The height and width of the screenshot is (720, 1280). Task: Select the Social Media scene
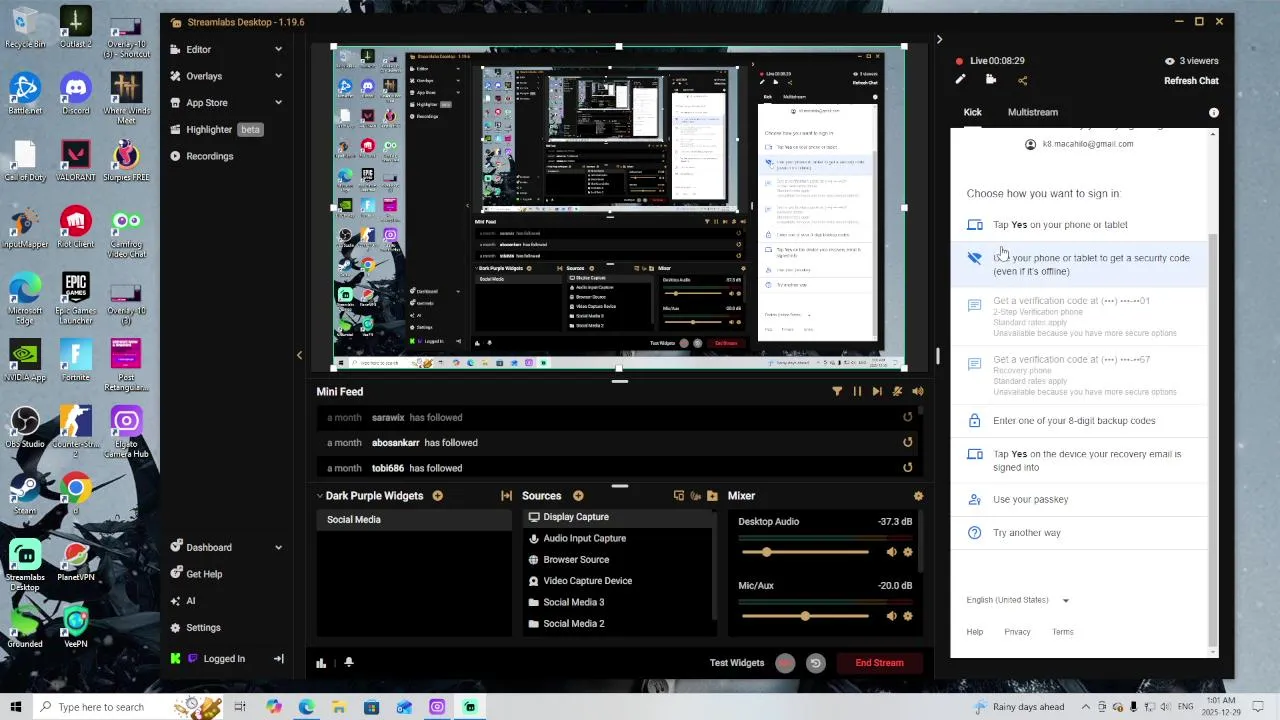(x=414, y=520)
